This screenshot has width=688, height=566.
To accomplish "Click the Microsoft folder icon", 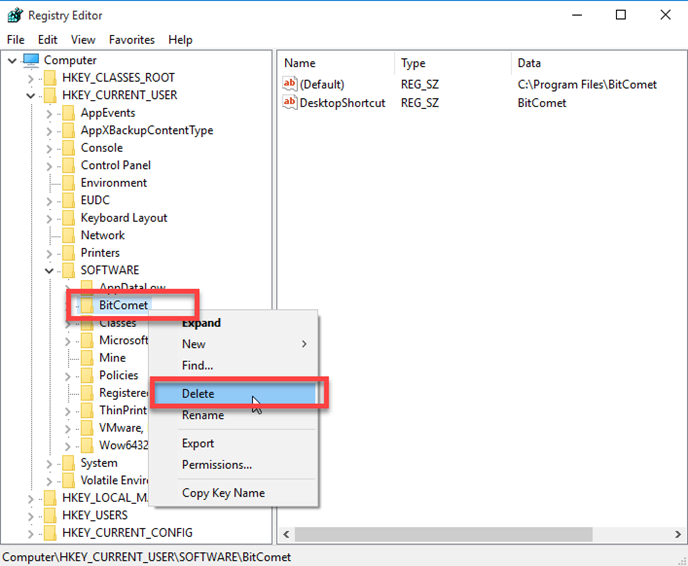I will (x=87, y=340).
